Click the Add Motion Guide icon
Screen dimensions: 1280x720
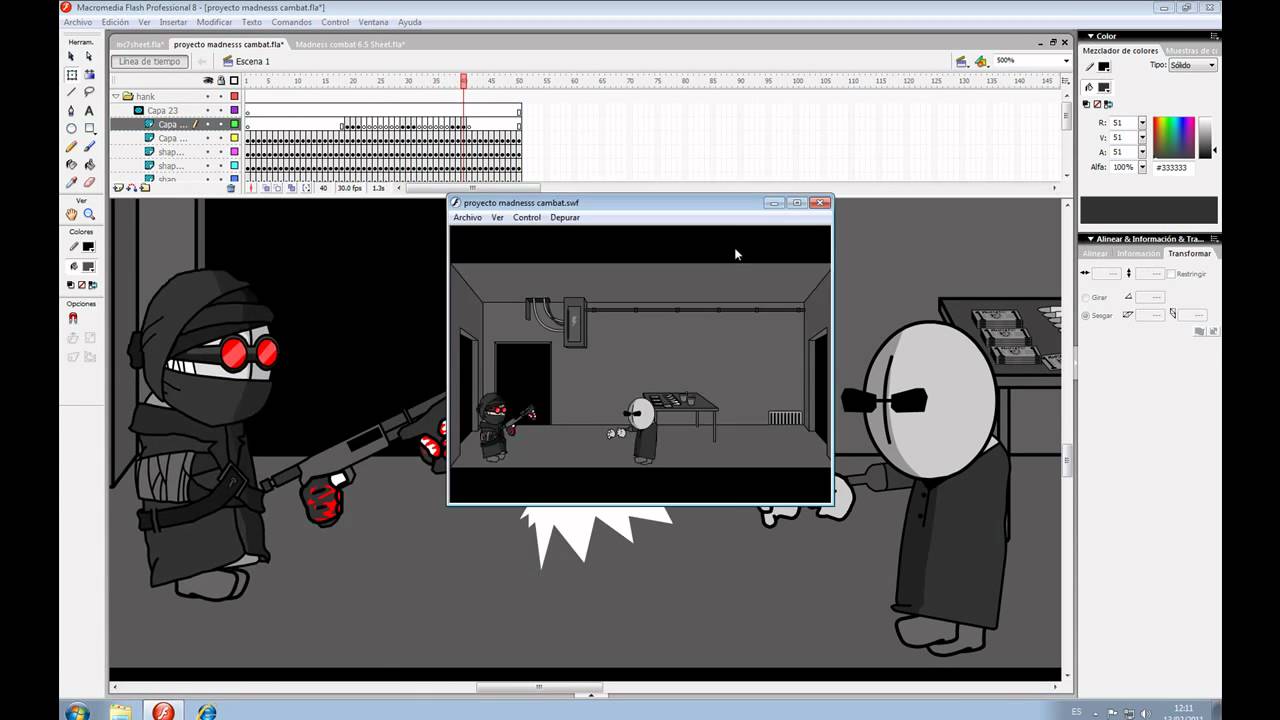click(131, 188)
